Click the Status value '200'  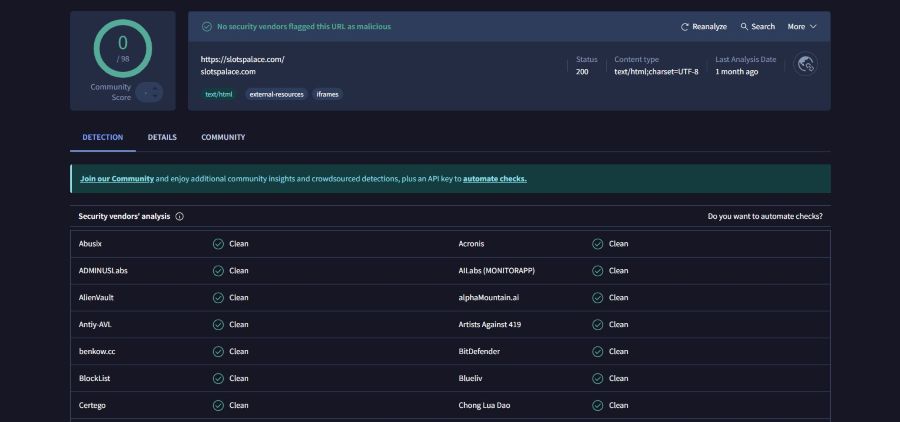(582, 72)
